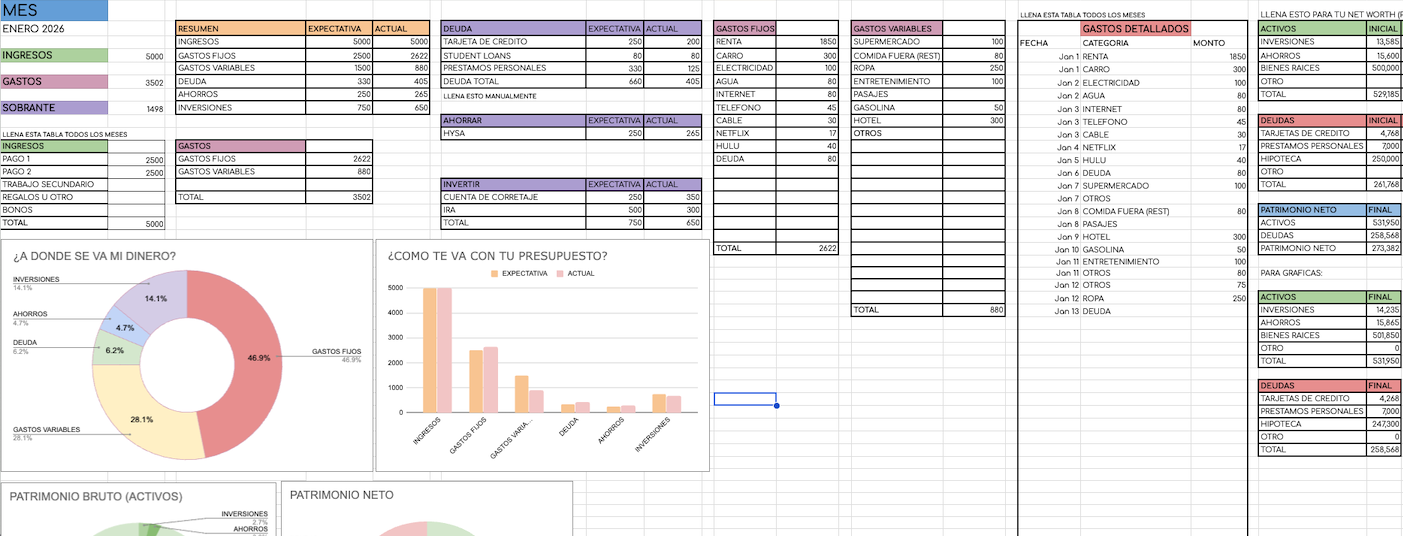Click the selected cell's blue fill handle
Screen dimensions: 1403x536
click(x=776, y=405)
